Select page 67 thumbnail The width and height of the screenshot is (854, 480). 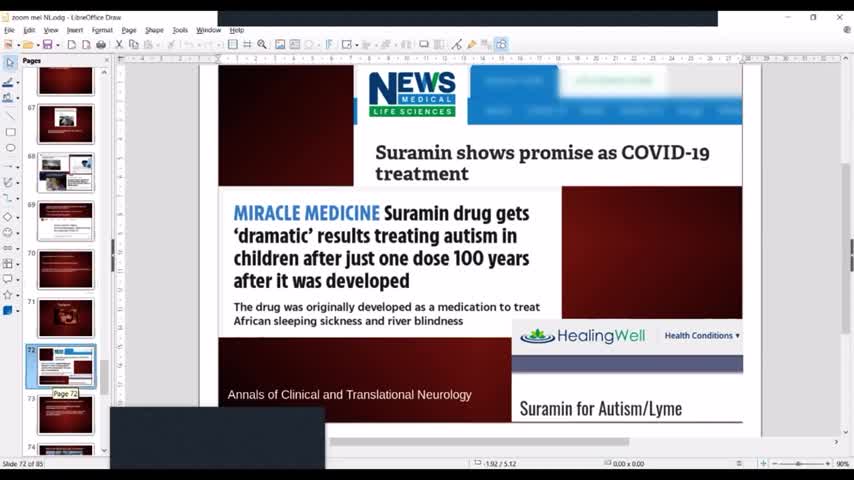[65, 124]
